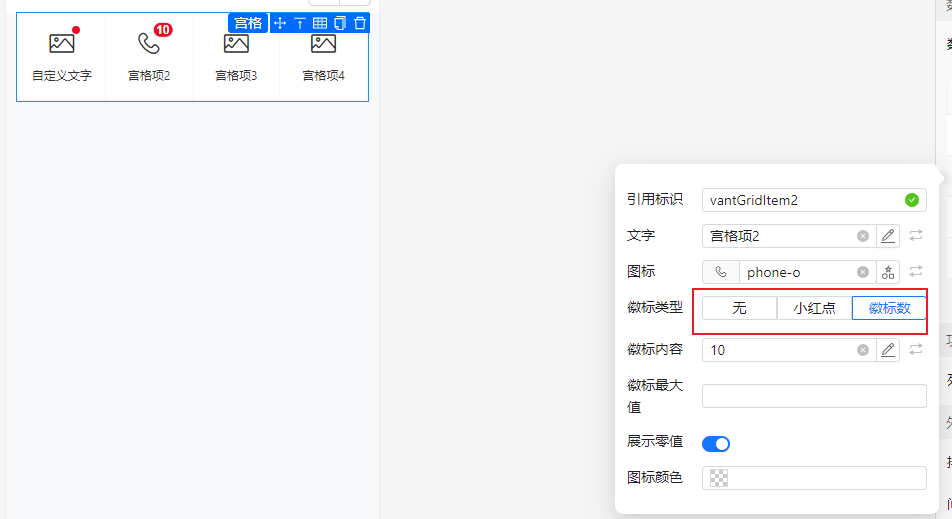
Task: Click the phone icon preview in 图标 field
Action: click(721, 272)
